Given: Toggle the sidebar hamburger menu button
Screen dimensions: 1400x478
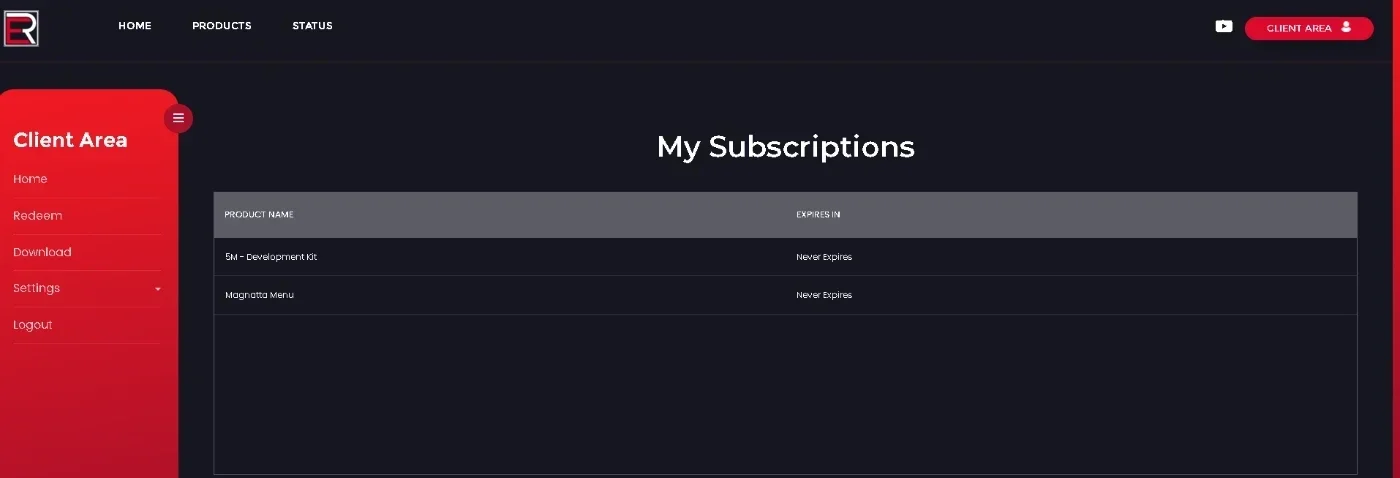Looking at the screenshot, I should [x=178, y=118].
